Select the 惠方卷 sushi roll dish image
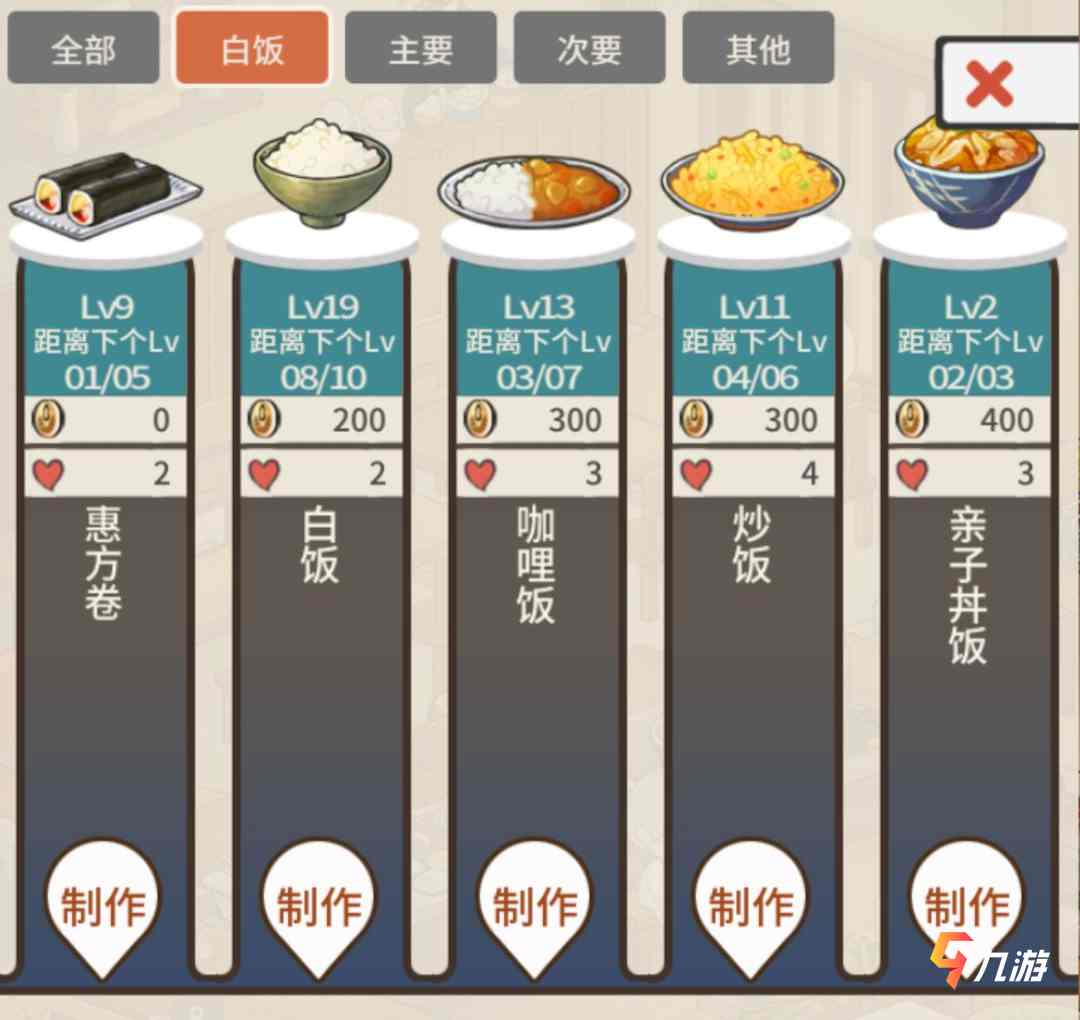 tap(105, 195)
